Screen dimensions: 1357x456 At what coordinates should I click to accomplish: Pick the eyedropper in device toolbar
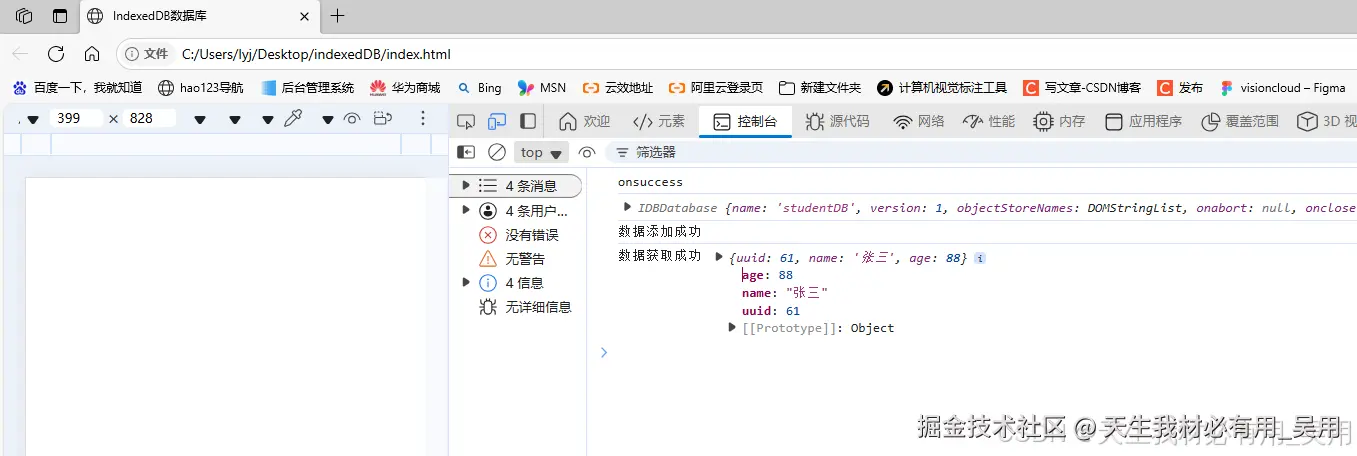pos(293,118)
